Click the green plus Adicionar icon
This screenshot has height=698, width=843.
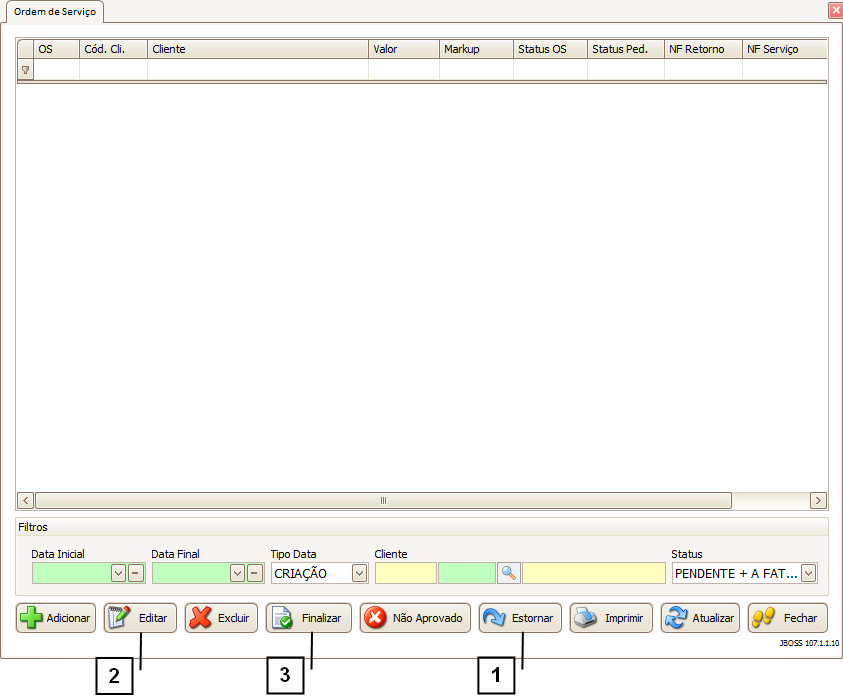click(x=31, y=618)
